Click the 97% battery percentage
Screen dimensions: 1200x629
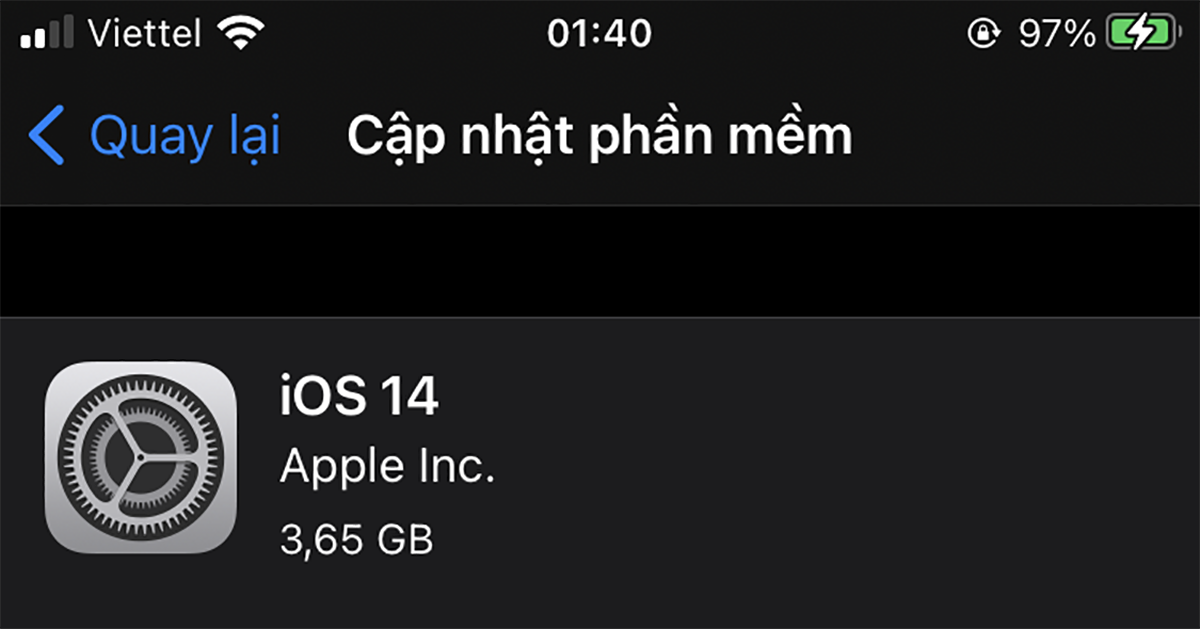click(x=1057, y=35)
